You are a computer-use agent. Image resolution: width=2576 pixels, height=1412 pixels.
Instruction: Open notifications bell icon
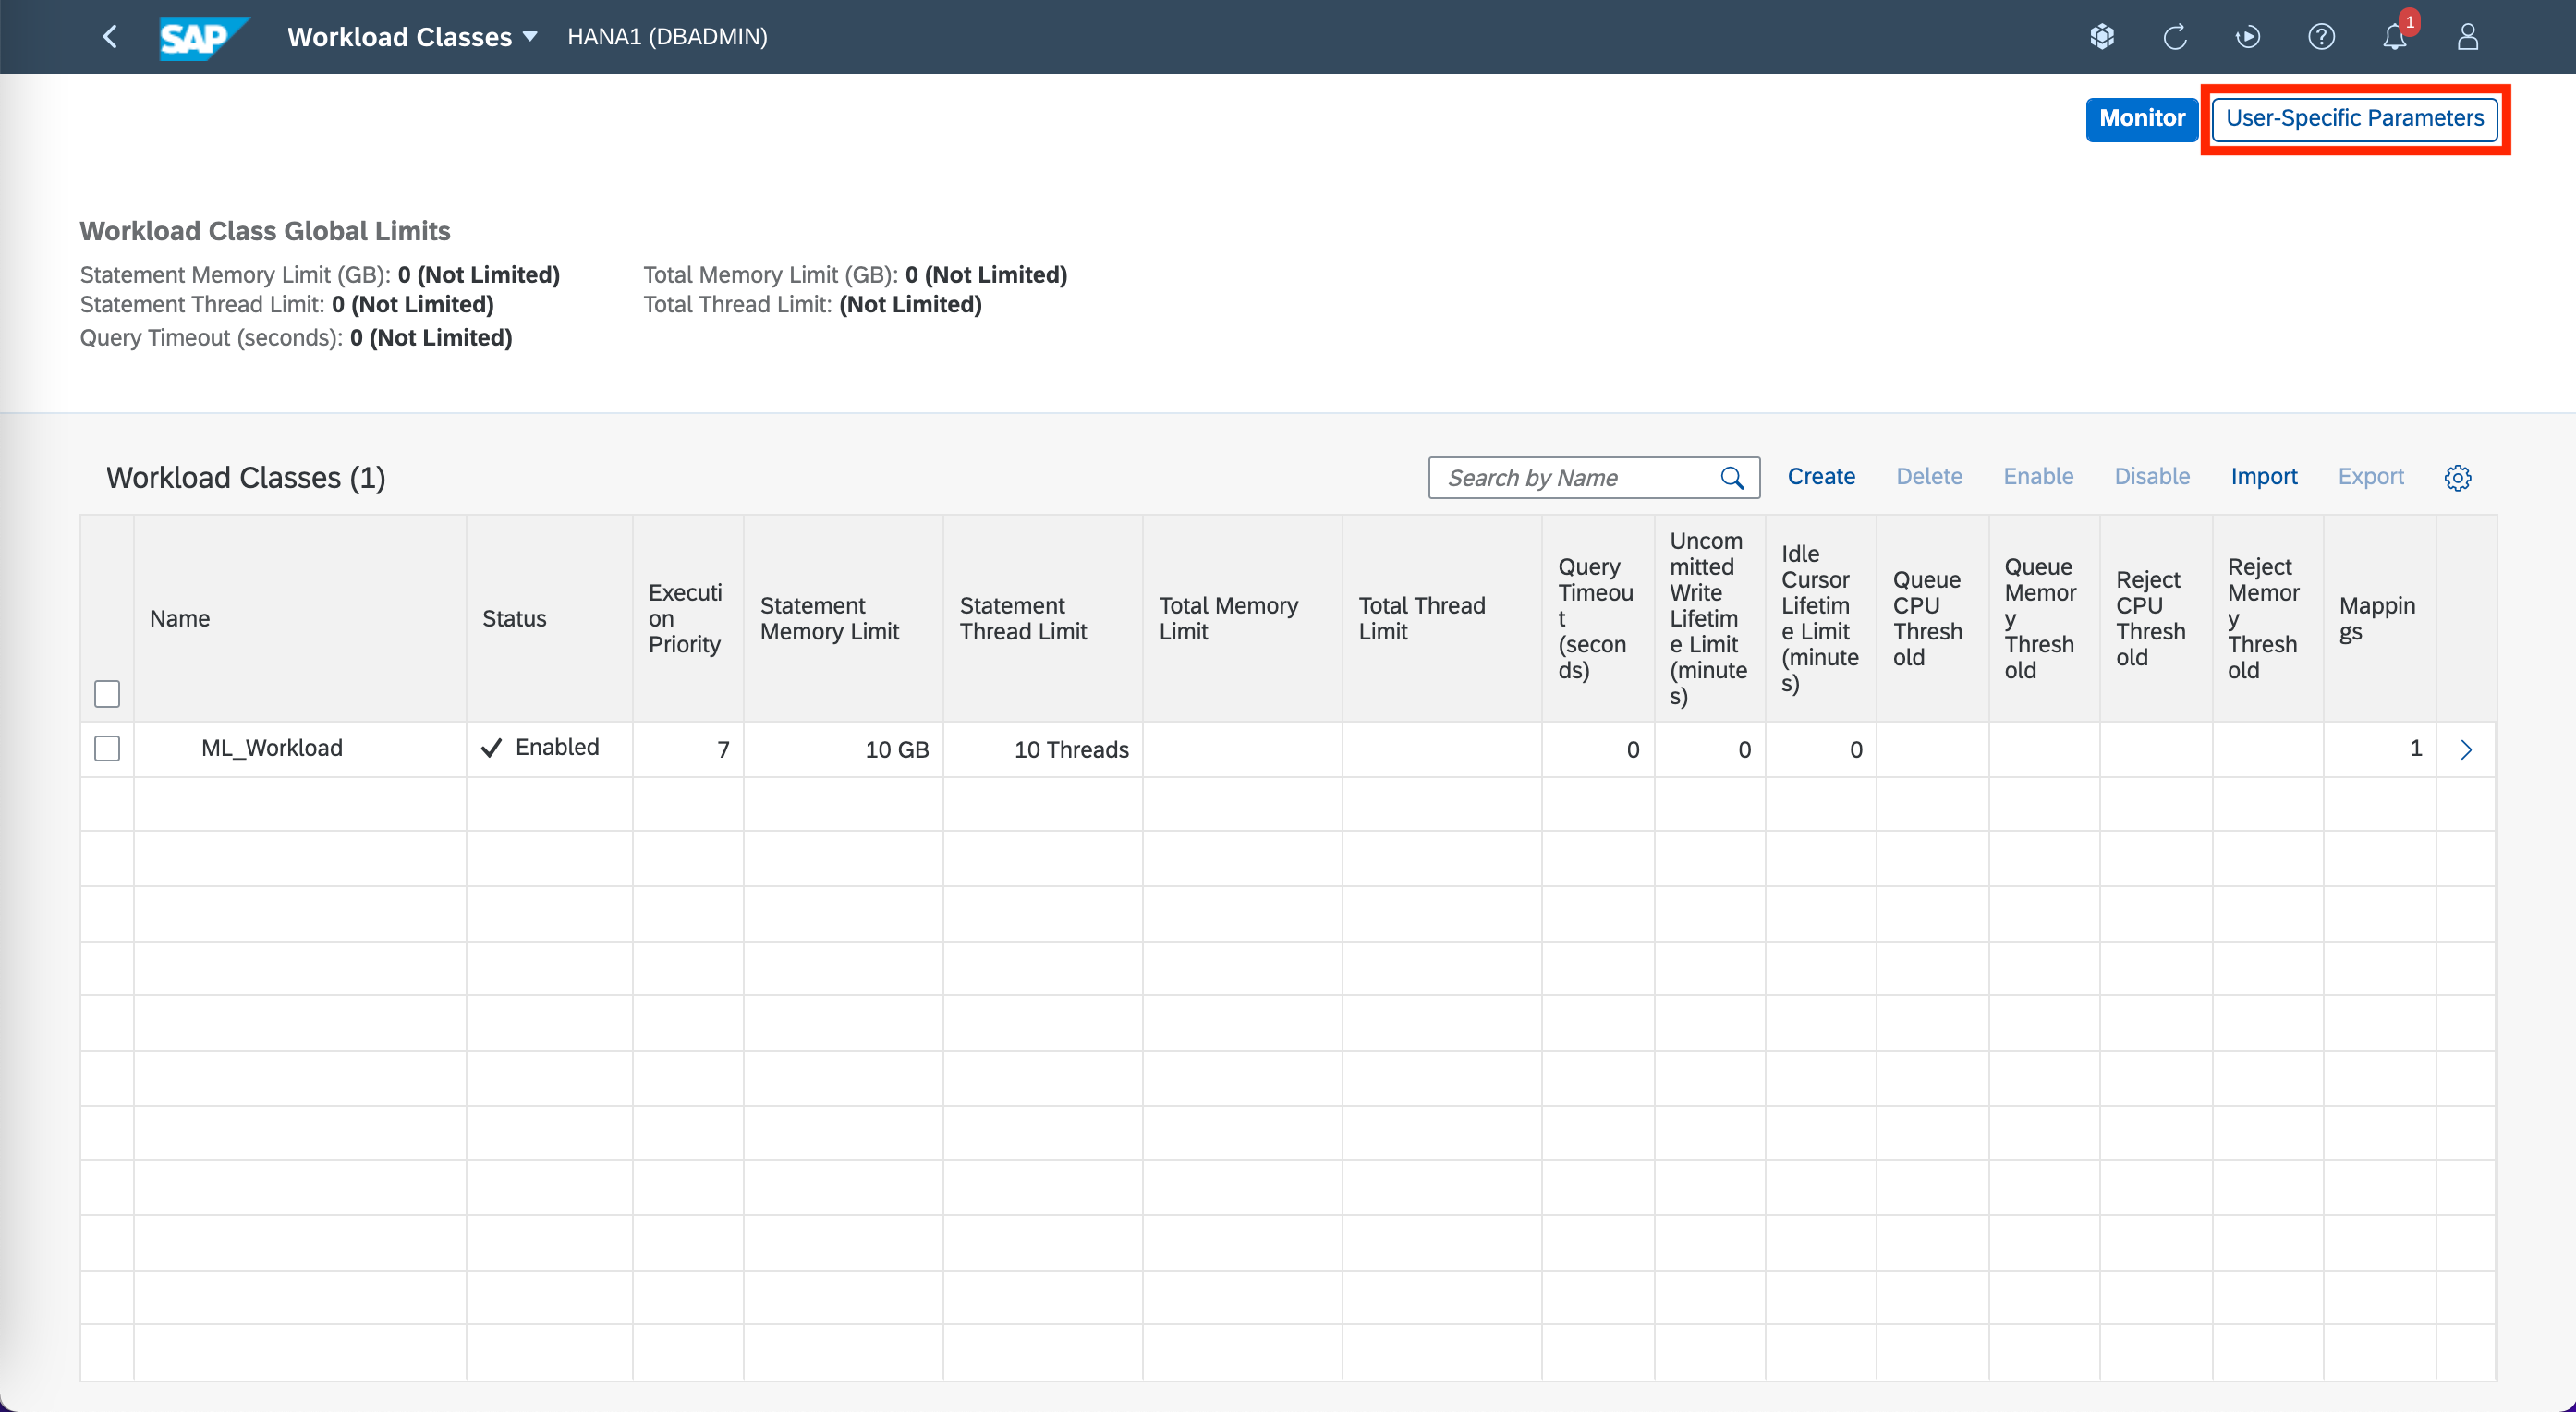pyautogui.click(x=2394, y=37)
